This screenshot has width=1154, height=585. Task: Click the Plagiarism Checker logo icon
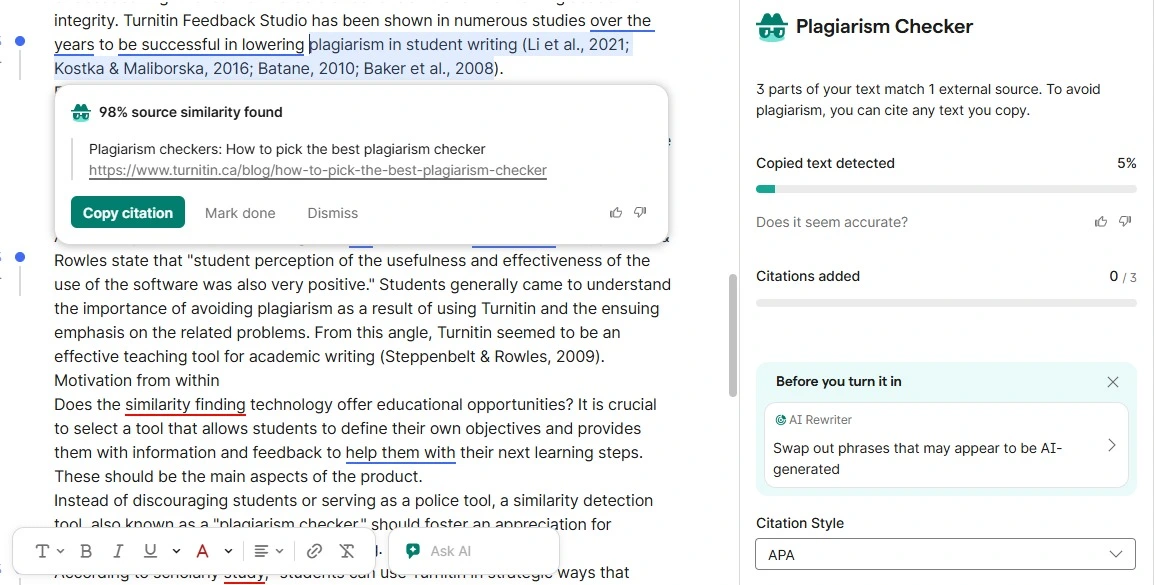(772, 27)
